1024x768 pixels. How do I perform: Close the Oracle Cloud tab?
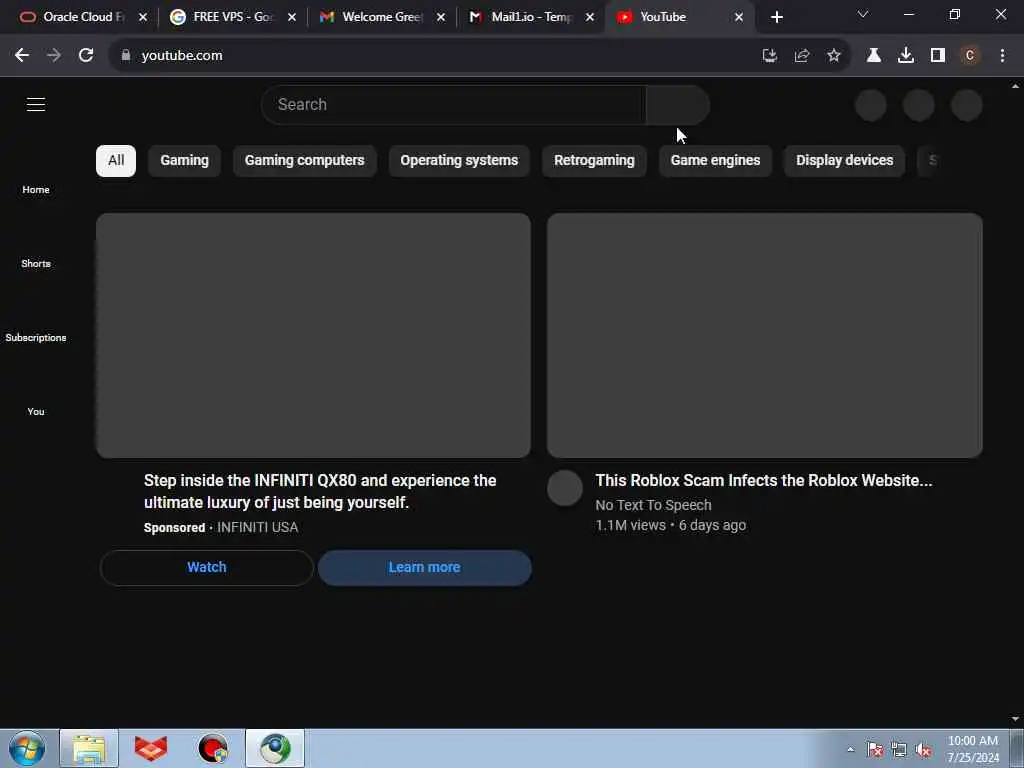pos(143,17)
